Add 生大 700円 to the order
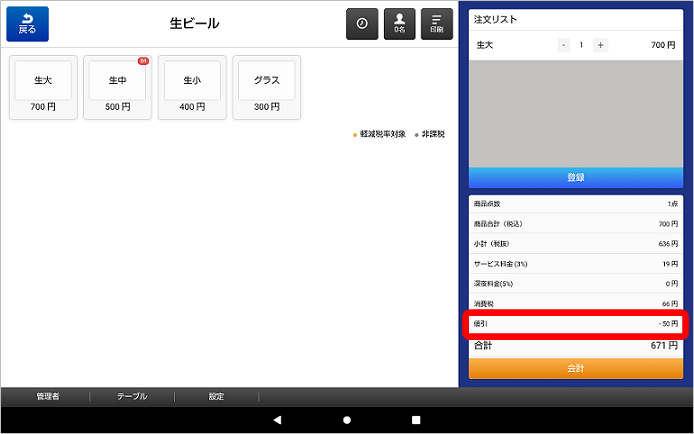Screen dimensions: 694x434 43,88
